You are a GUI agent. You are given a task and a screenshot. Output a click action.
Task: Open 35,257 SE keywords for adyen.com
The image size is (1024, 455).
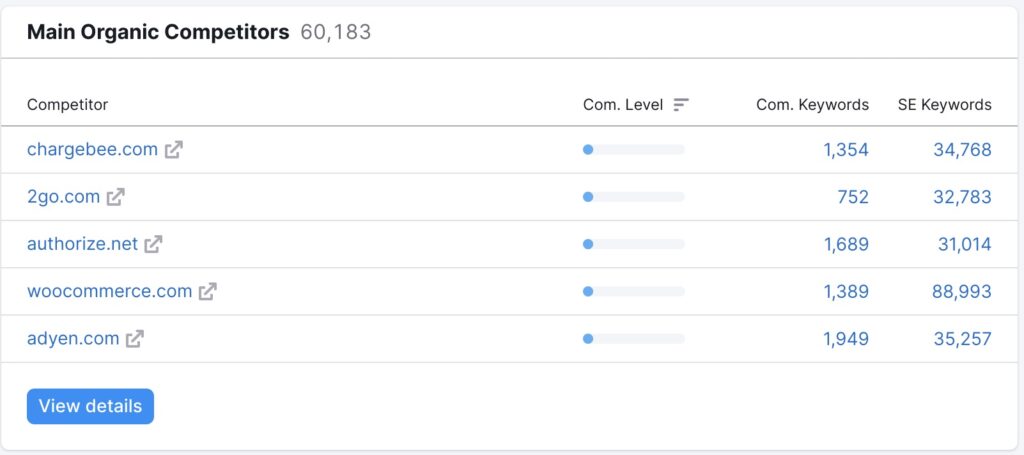coord(962,339)
